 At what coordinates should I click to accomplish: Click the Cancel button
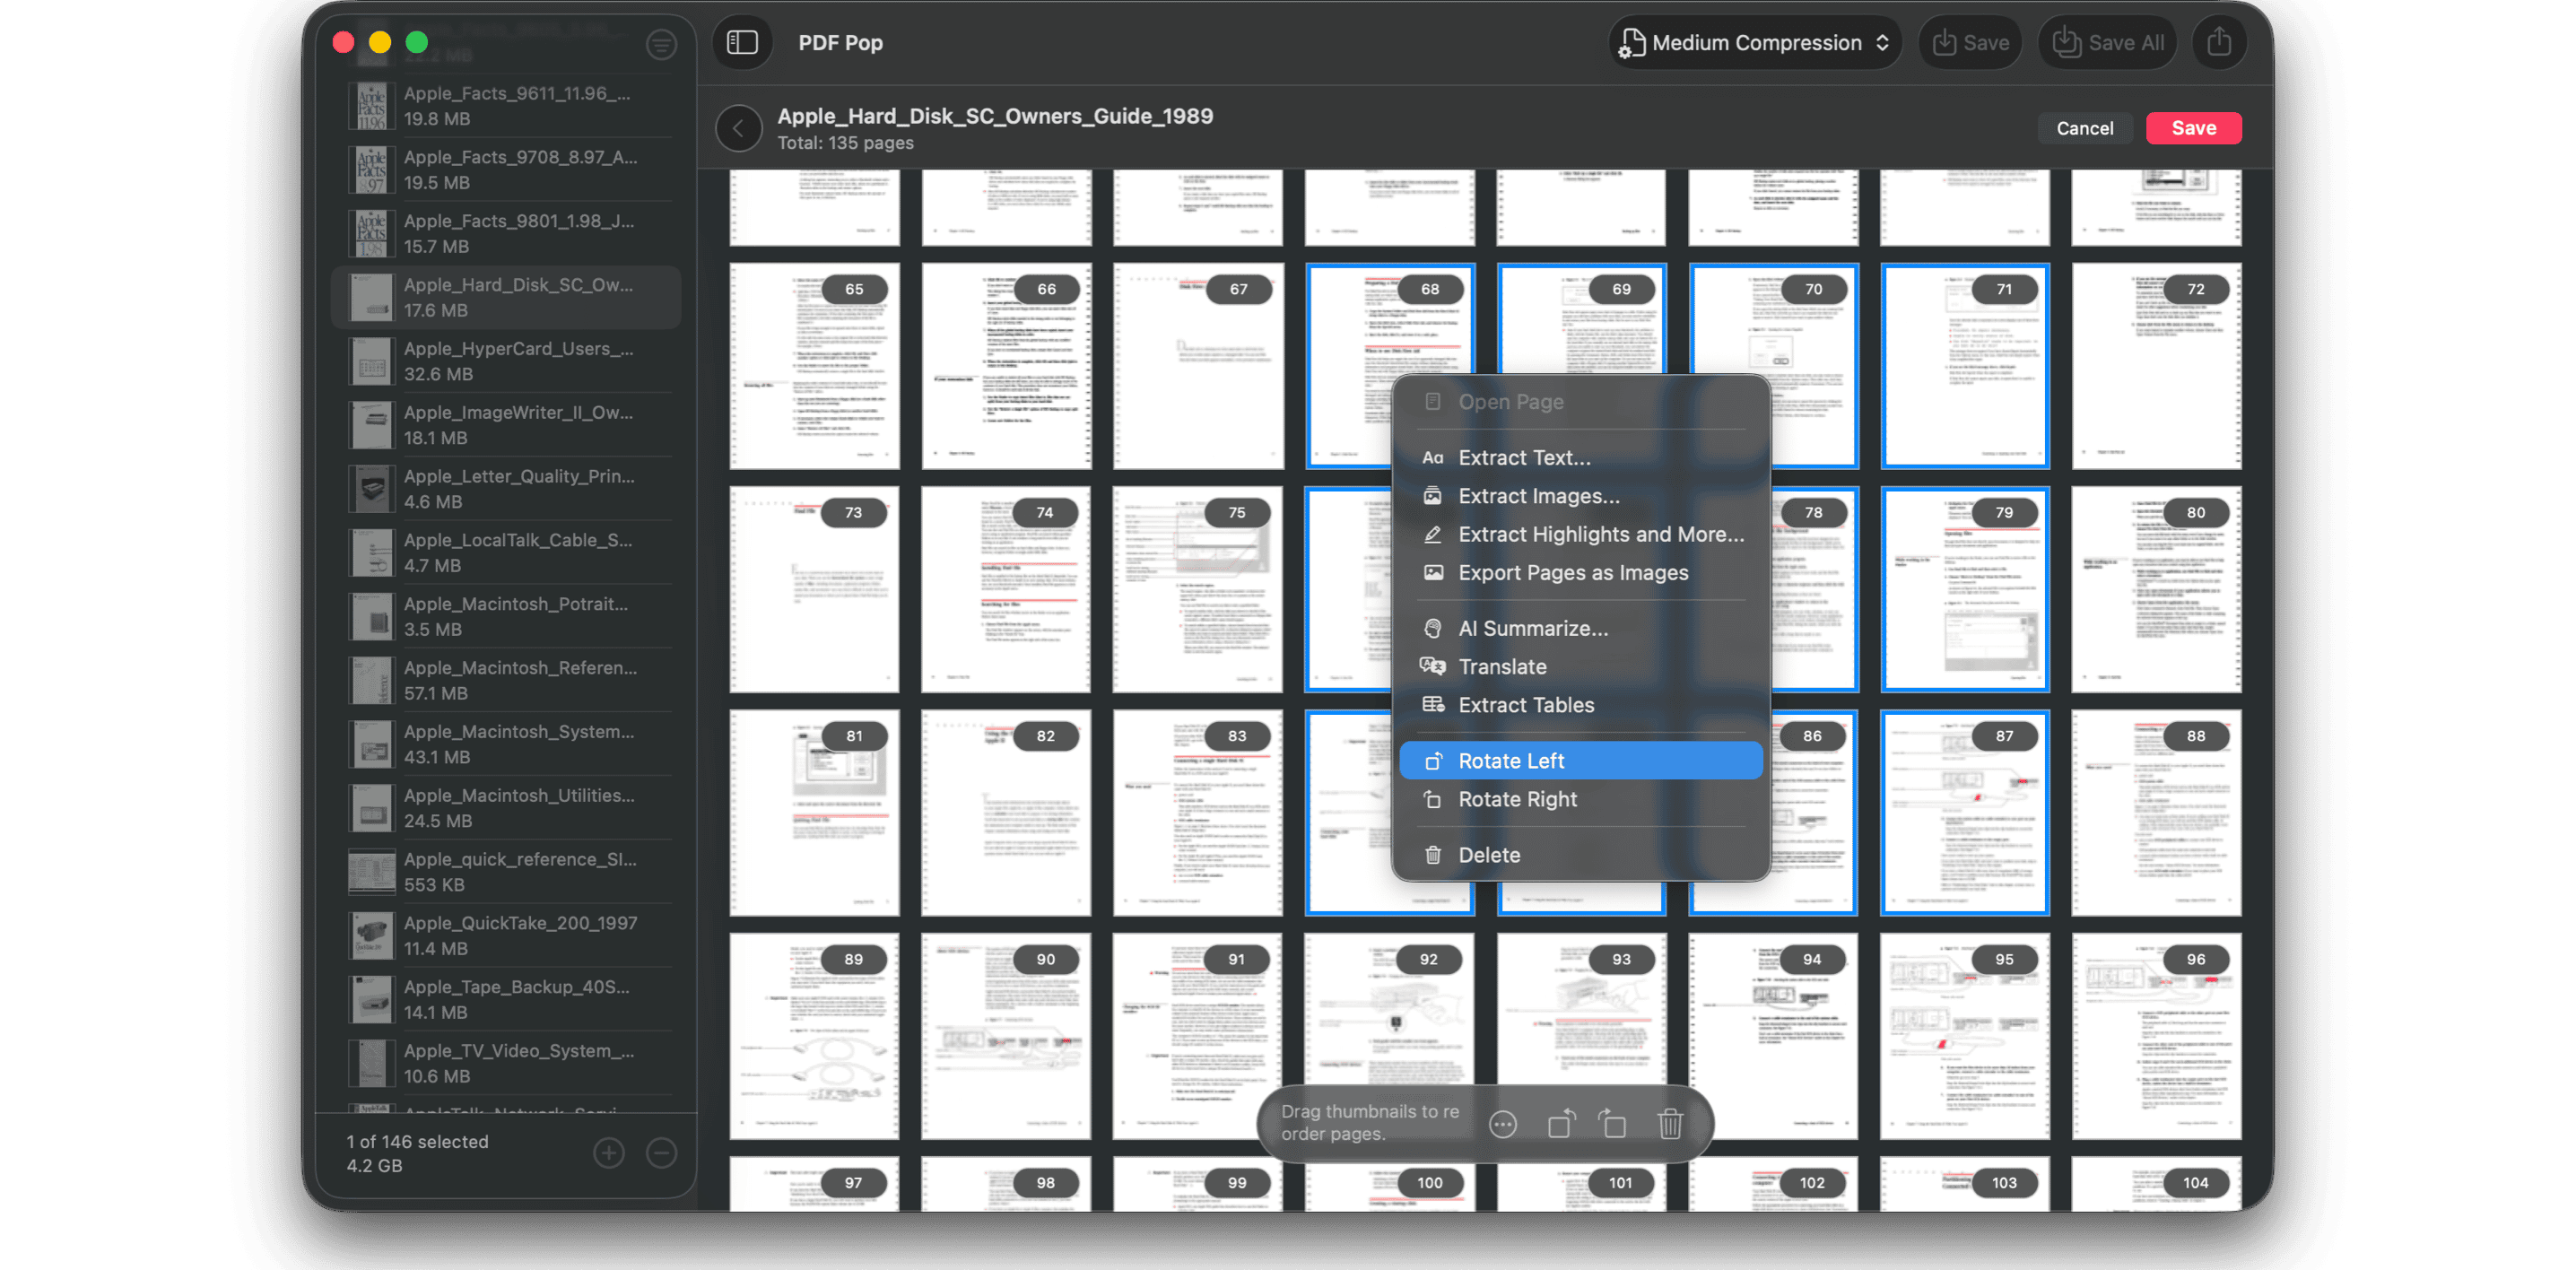click(x=2084, y=128)
